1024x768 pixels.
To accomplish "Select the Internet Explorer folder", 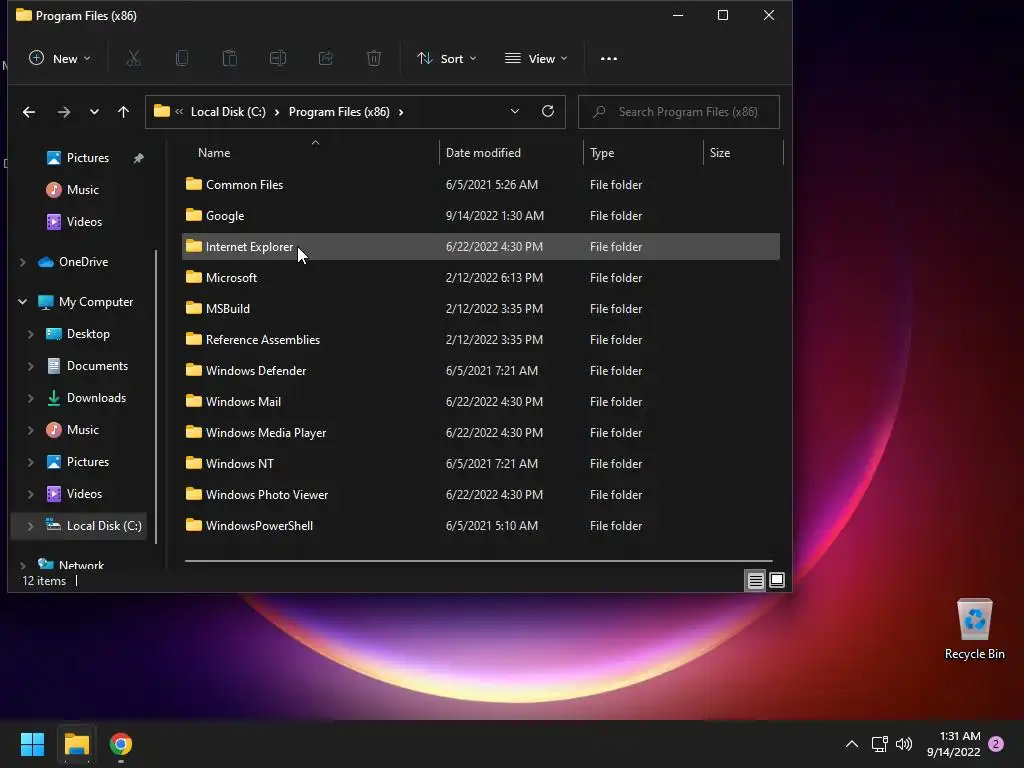I will click(x=481, y=247).
